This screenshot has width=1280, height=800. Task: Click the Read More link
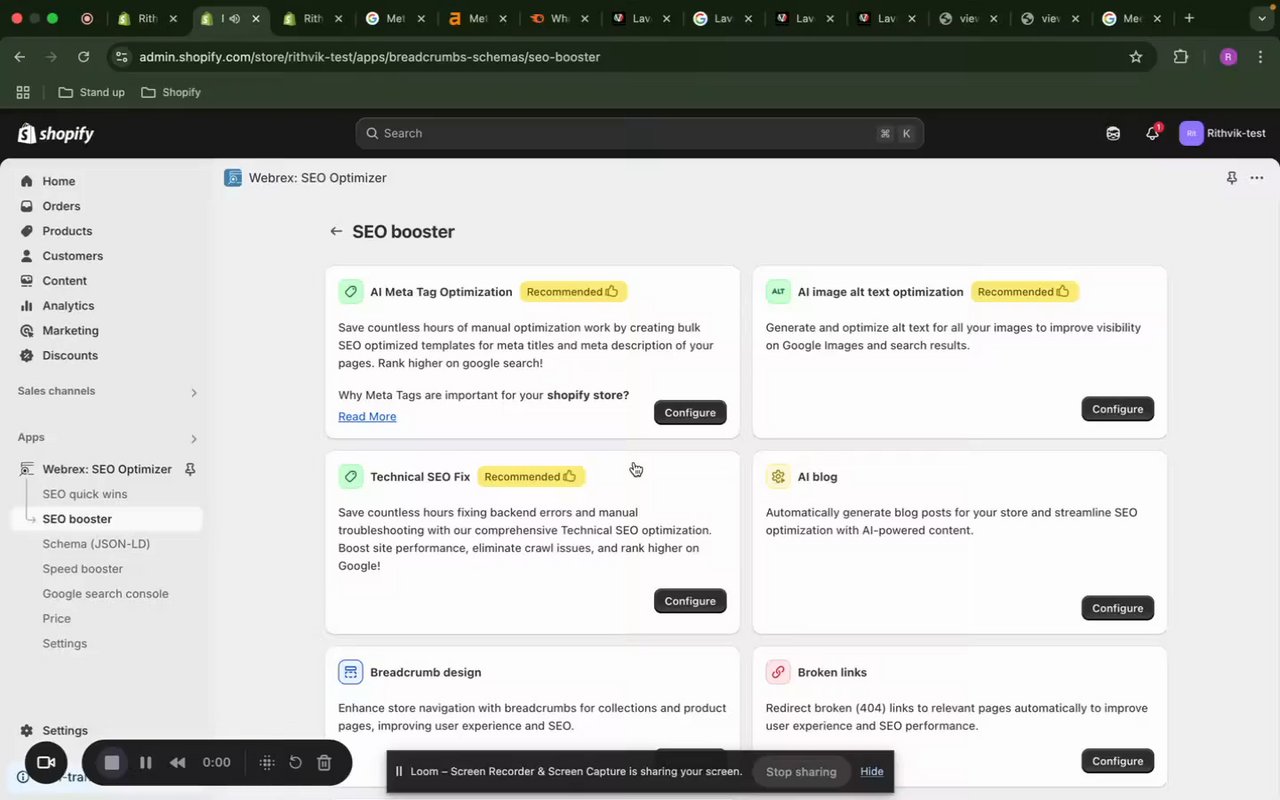click(367, 417)
